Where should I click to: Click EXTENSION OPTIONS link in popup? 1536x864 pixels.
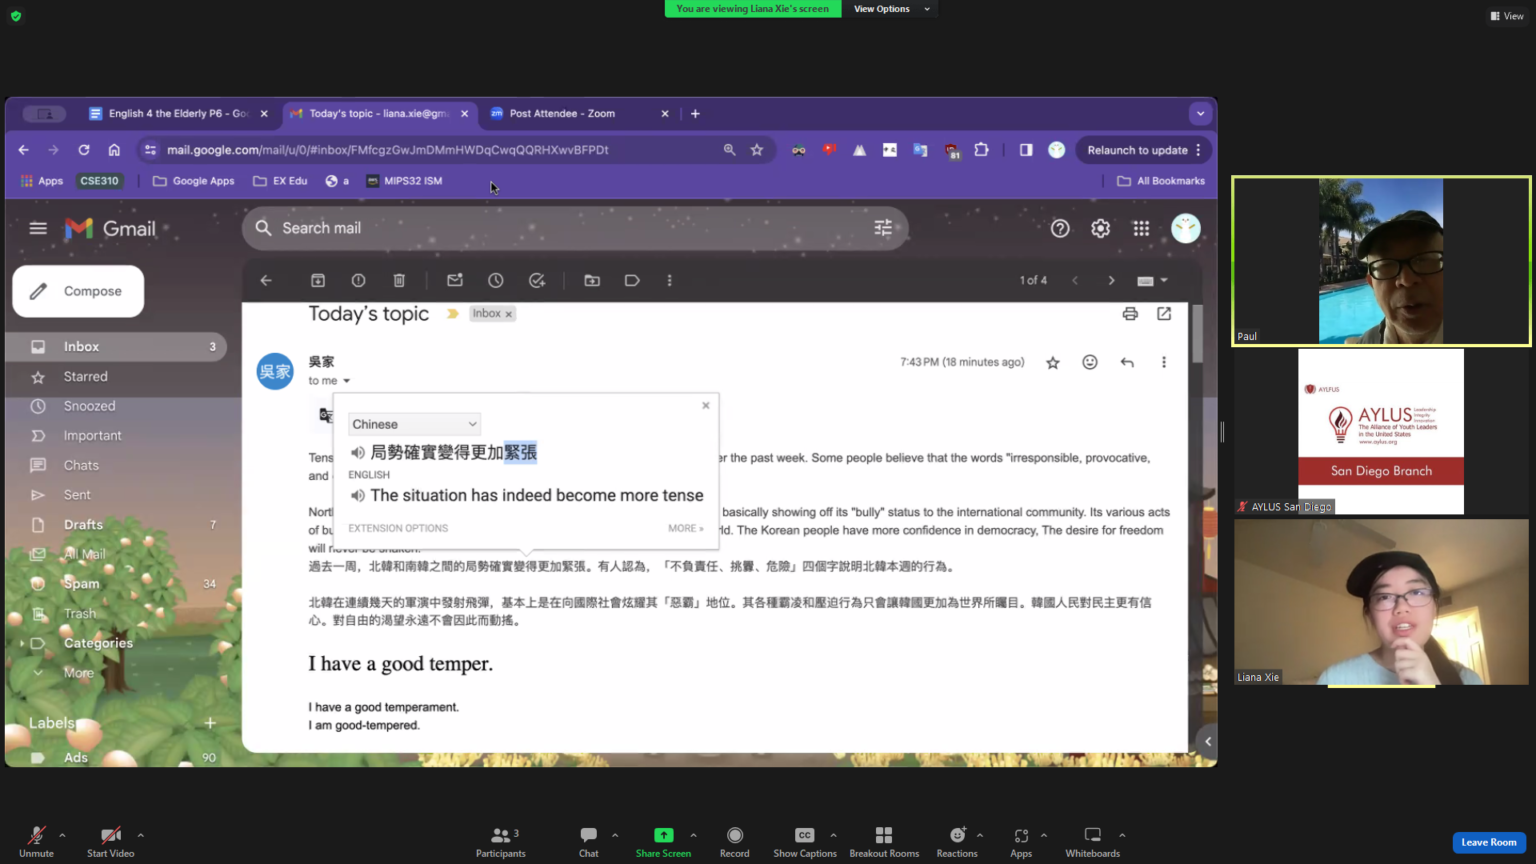pyautogui.click(x=398, y=528)
